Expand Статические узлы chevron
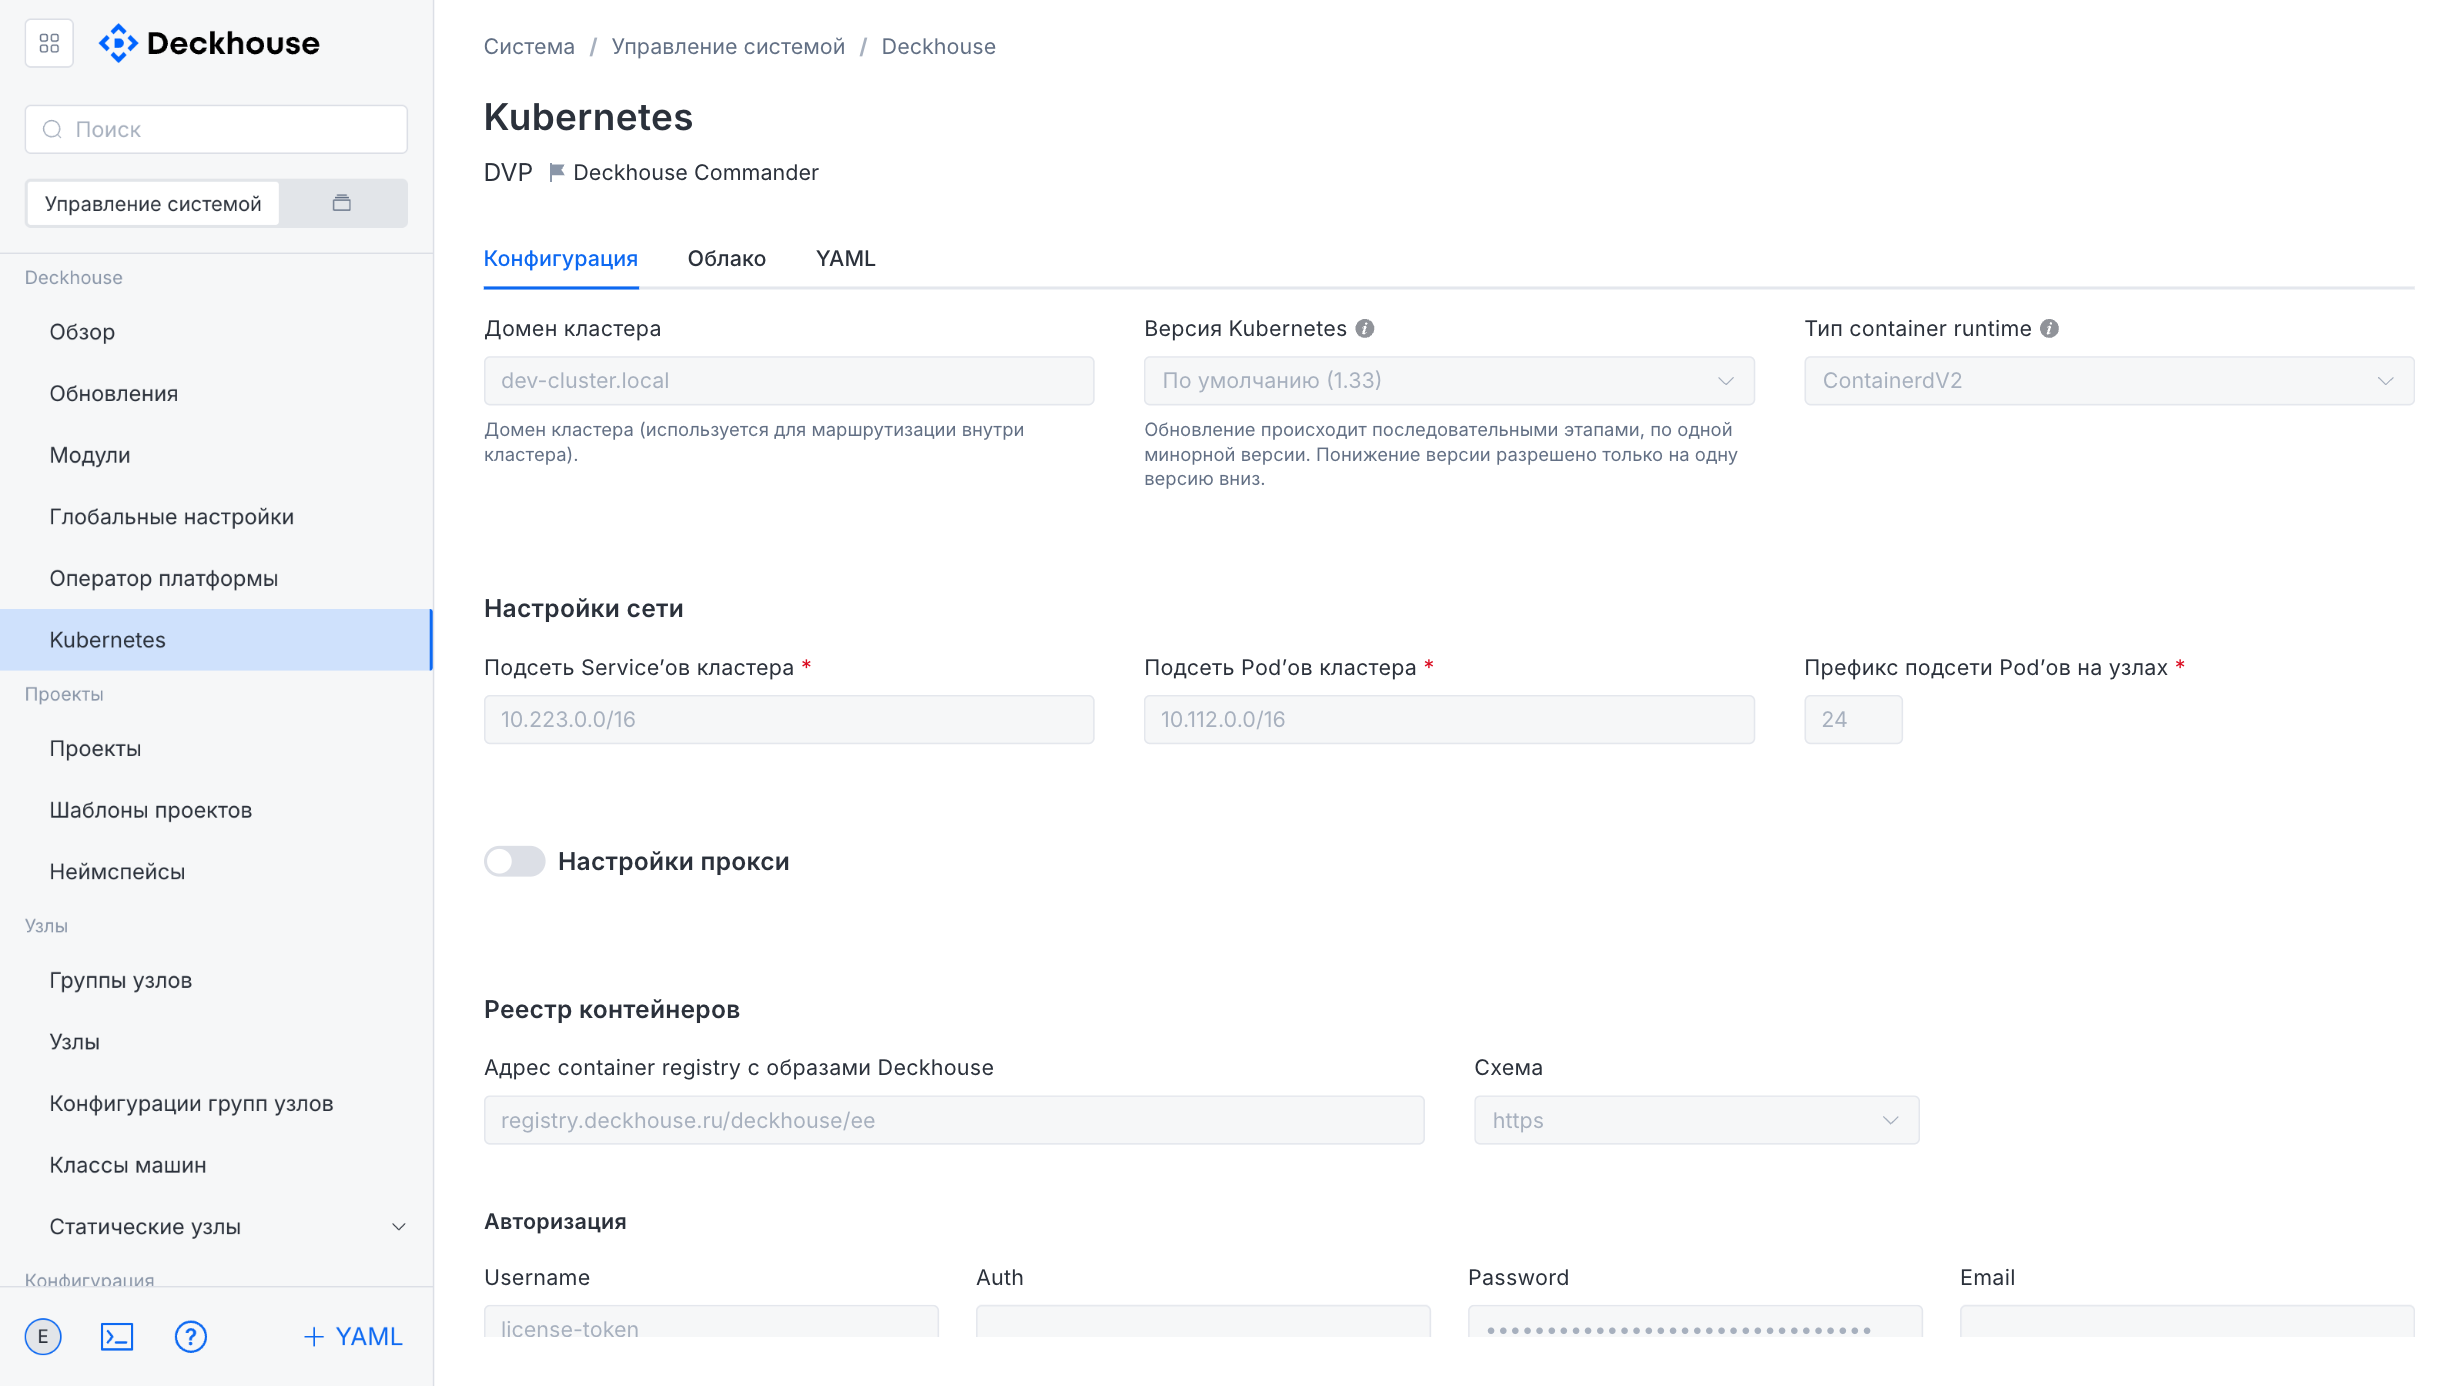This screenshot has height=1386, width=2464. (x=398, y=1227)
